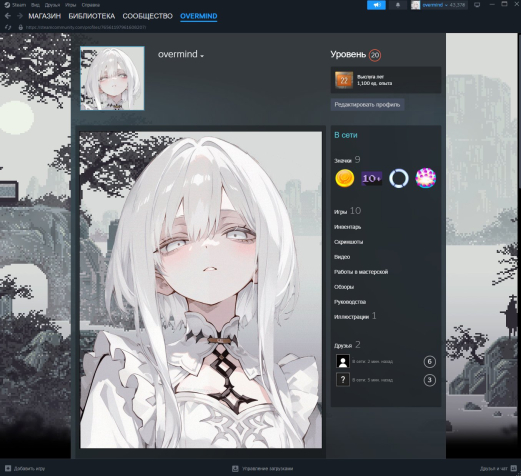Open the Видео link

(342, 257)
